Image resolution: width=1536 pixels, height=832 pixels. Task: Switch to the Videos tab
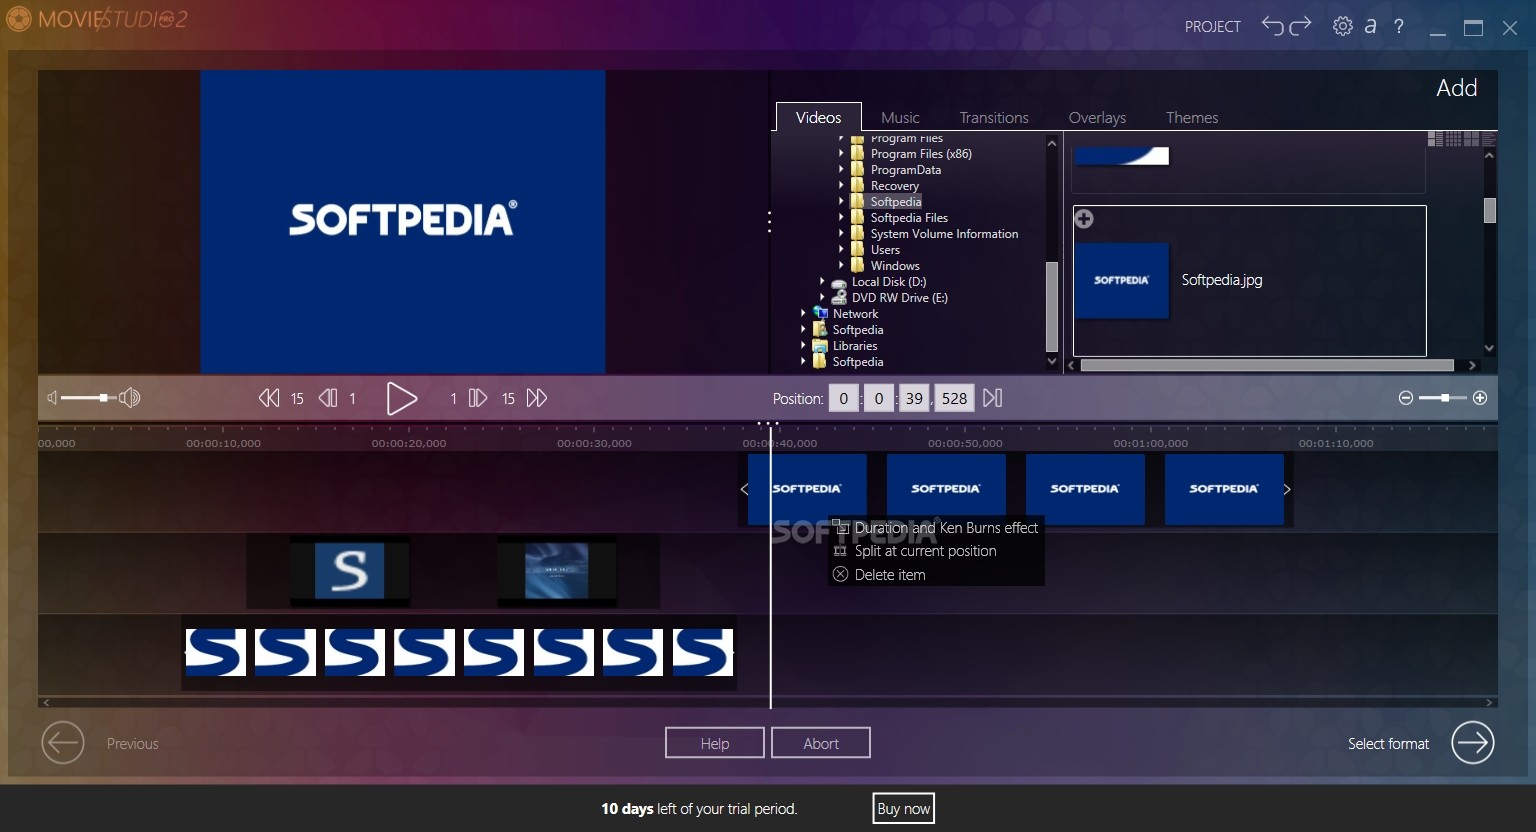pyautogui.click(x=818, y=117)
